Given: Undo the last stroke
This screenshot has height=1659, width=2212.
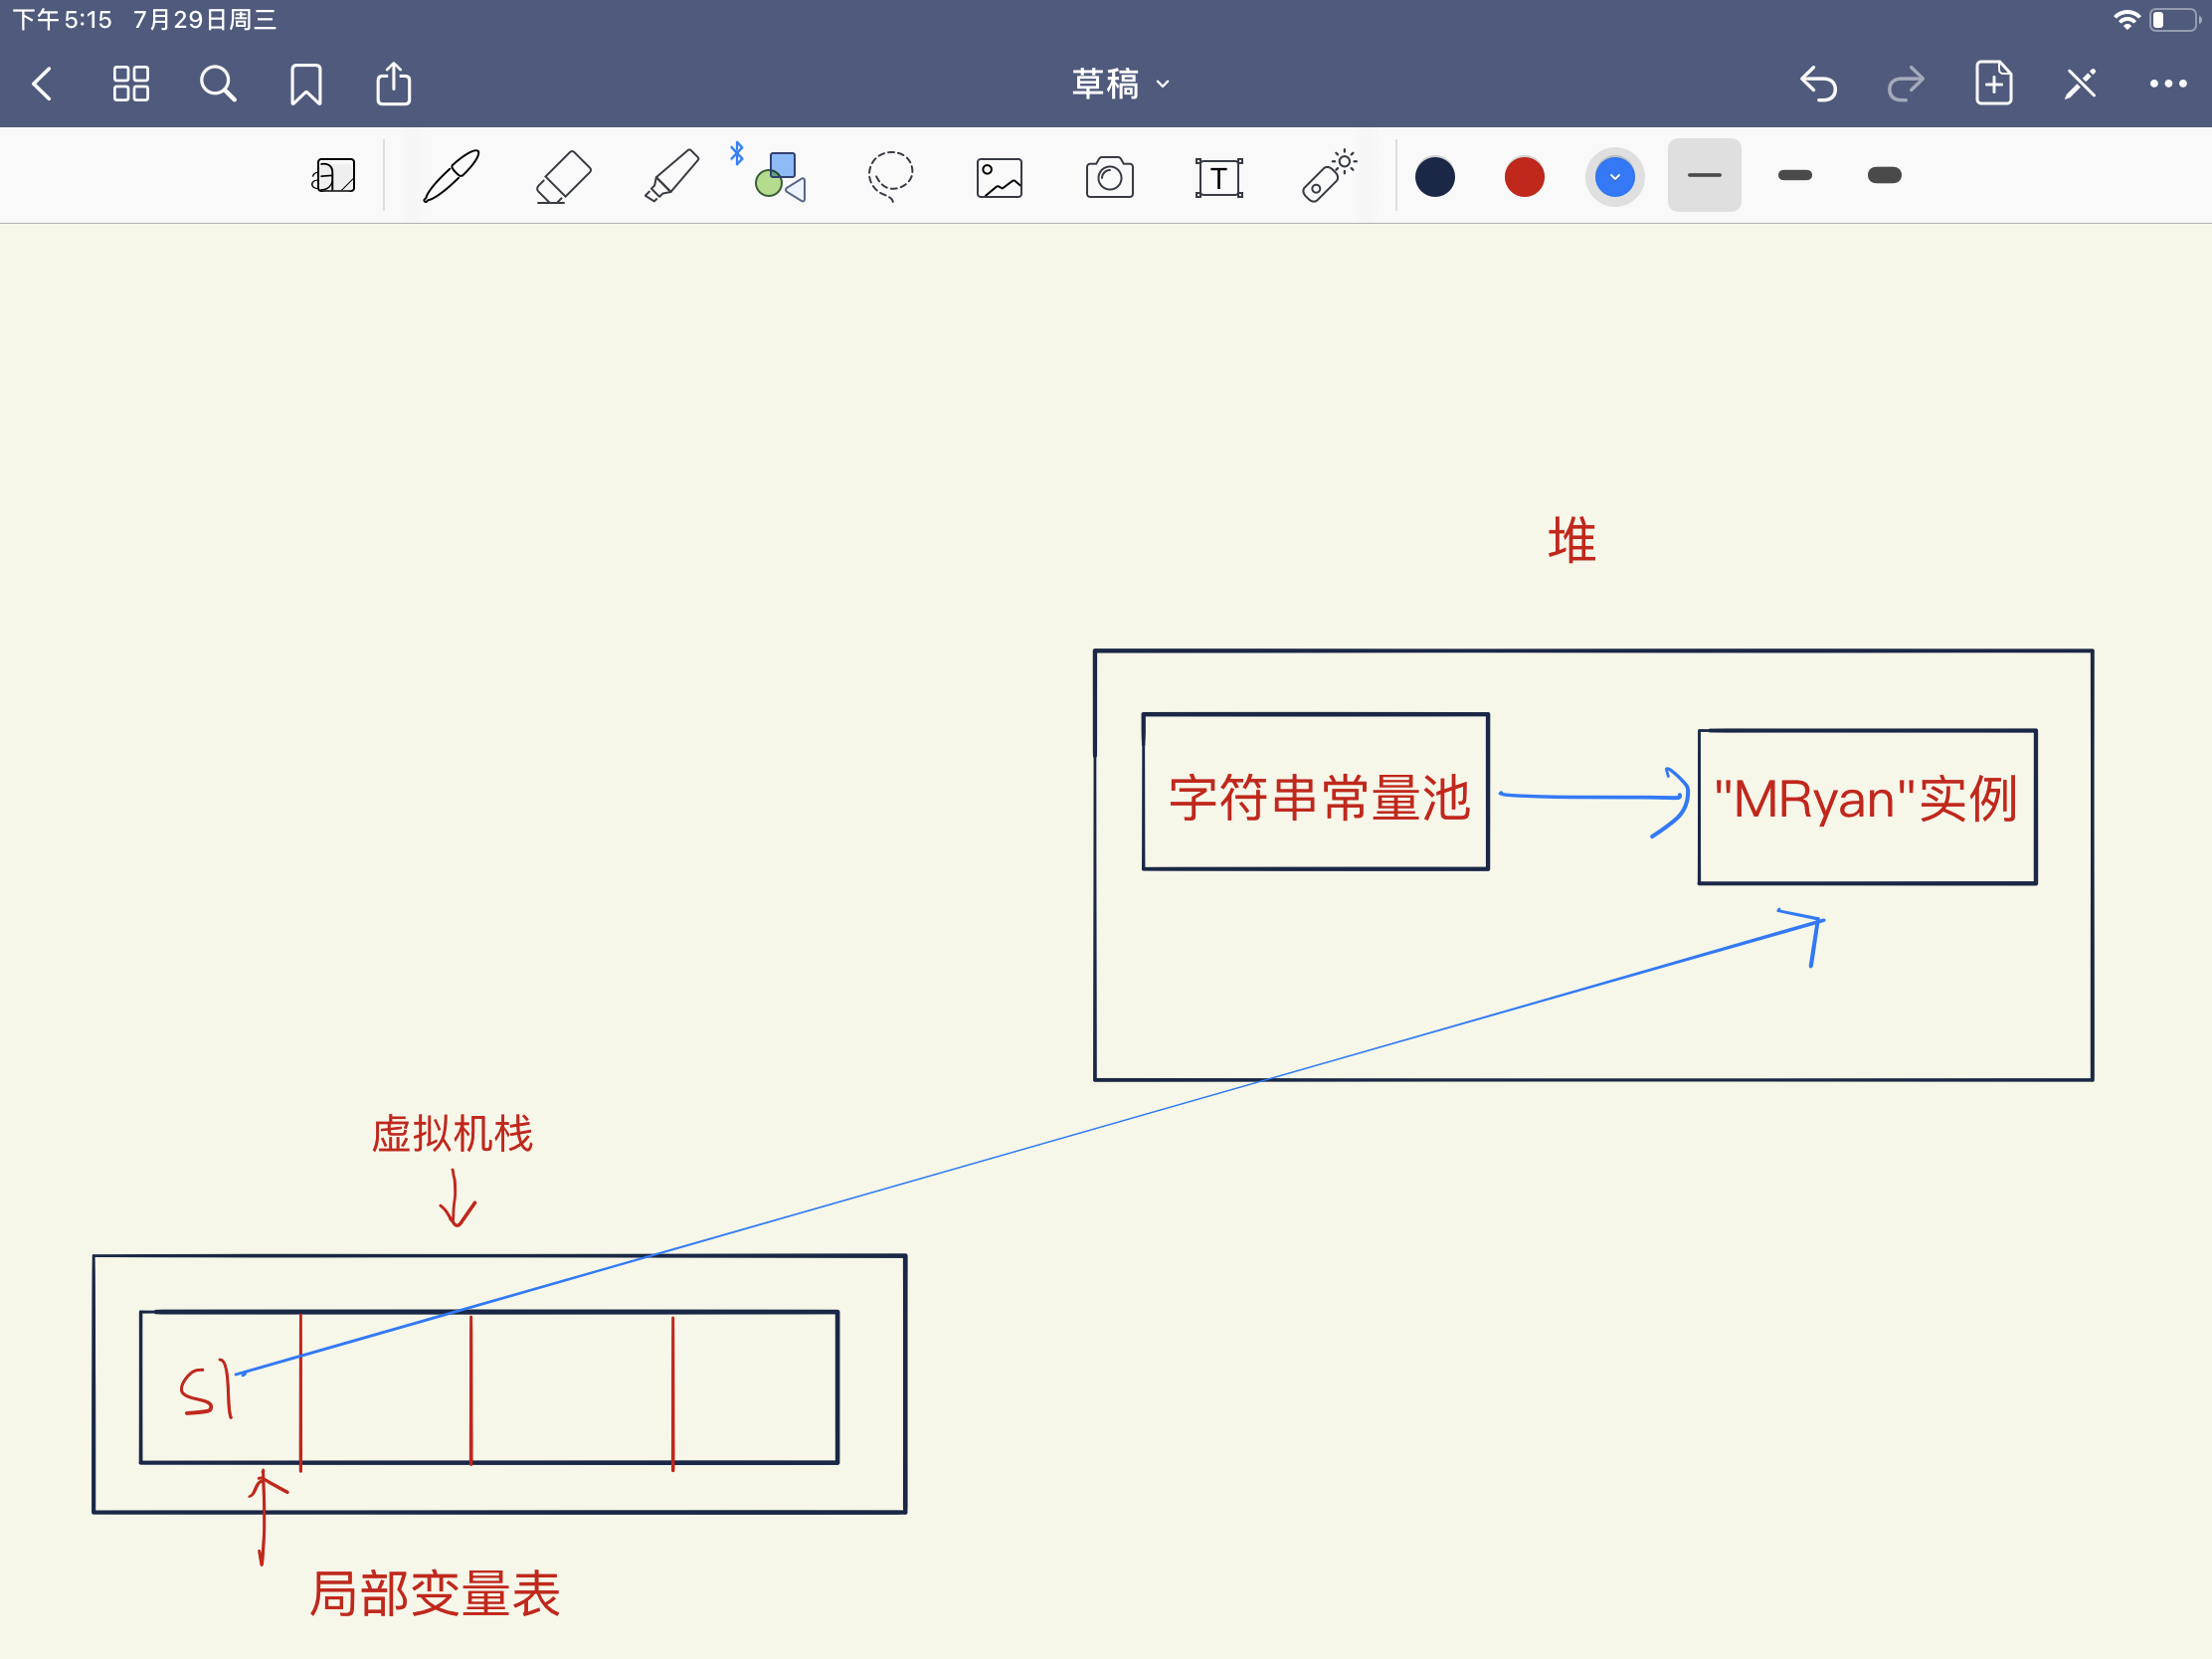Looking at the screenshot, I should [1819, 84].
